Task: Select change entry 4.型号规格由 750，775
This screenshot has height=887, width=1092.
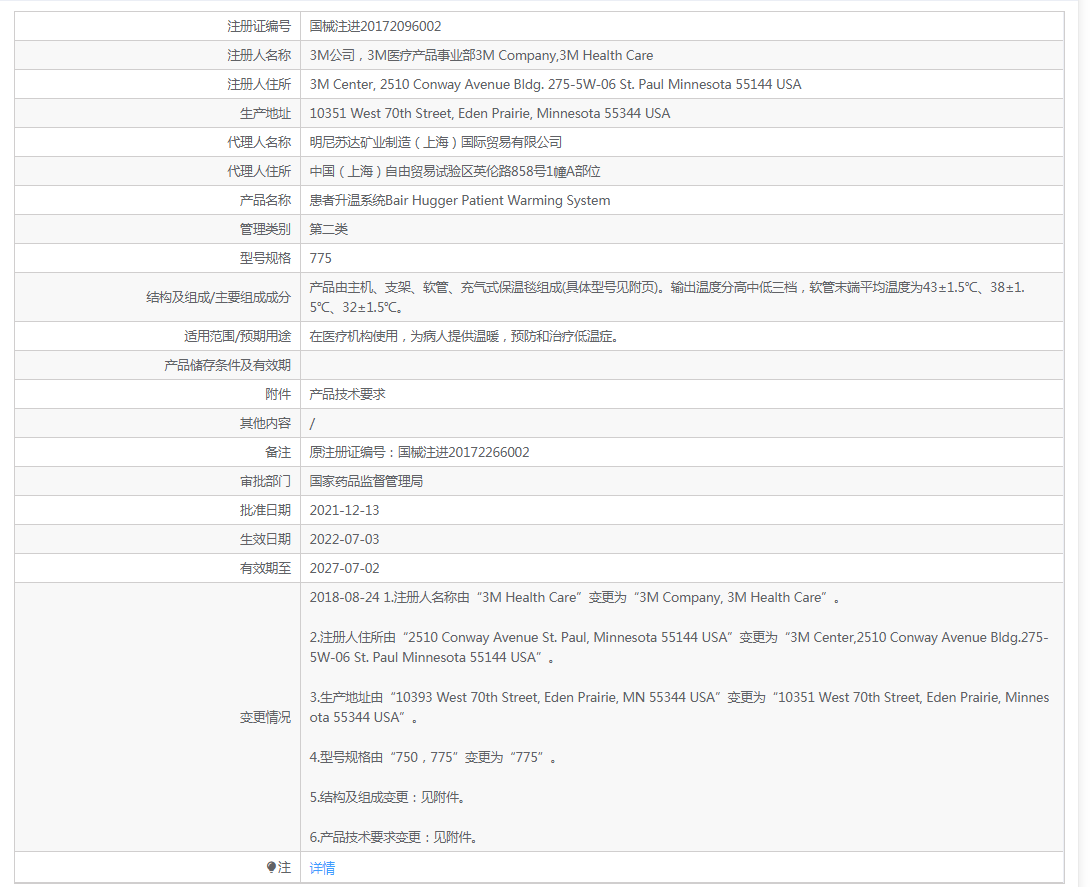Action: click(x=433, y=757)
